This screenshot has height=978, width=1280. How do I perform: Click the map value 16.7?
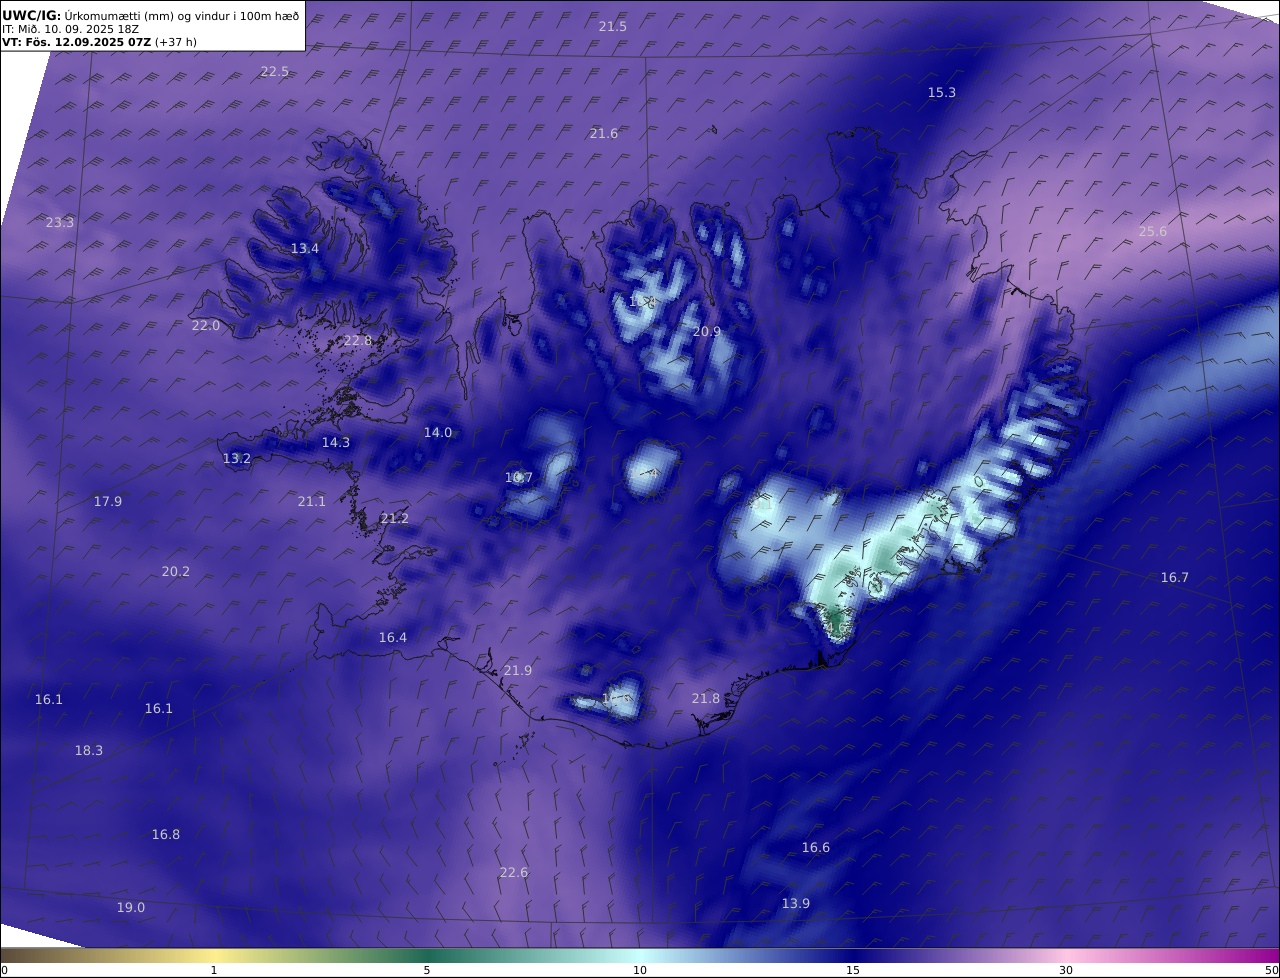[1175, 577]
